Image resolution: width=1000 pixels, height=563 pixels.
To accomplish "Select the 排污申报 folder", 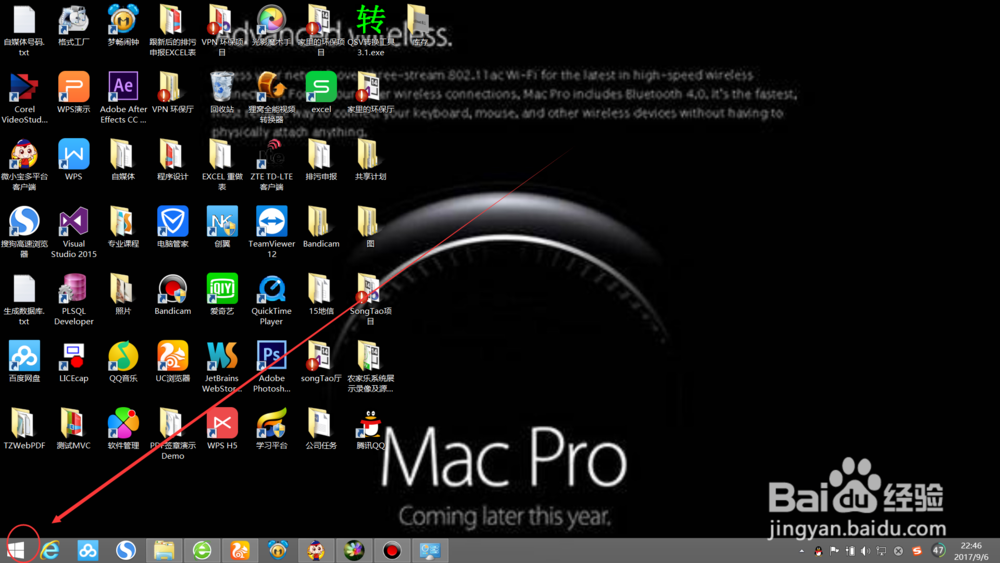I will [x=321, y=159].
